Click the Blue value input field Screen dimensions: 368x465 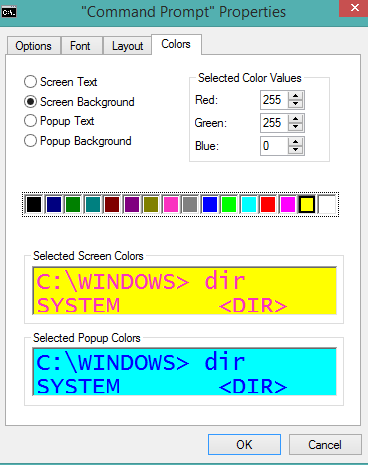274,146
